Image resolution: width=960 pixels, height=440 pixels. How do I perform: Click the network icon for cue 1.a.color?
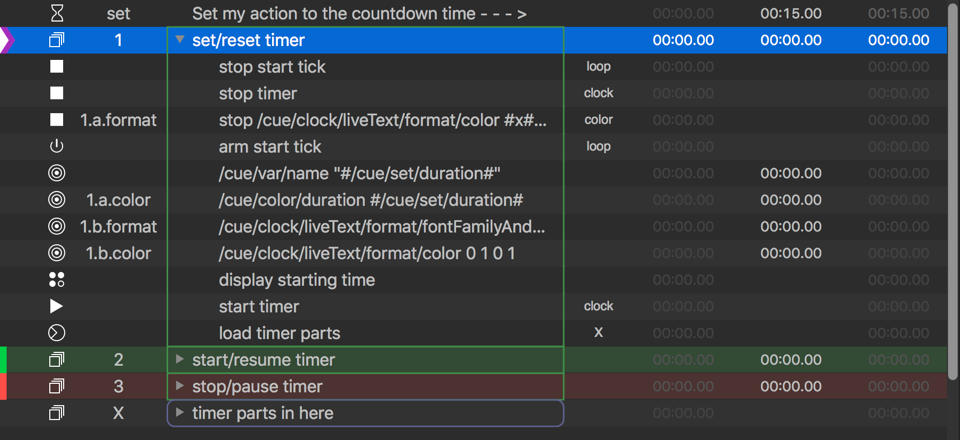point(57,200)
